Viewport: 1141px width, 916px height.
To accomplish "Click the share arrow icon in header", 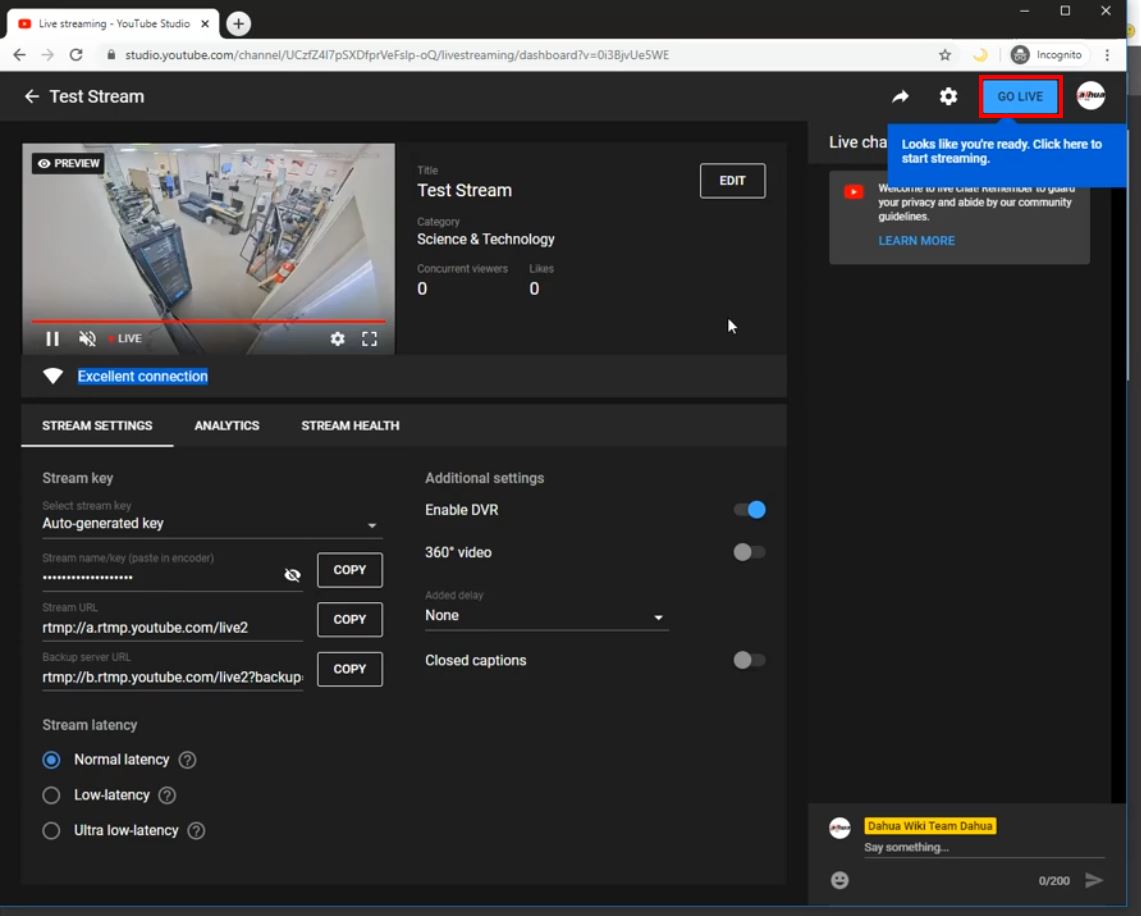I will 900,97.
